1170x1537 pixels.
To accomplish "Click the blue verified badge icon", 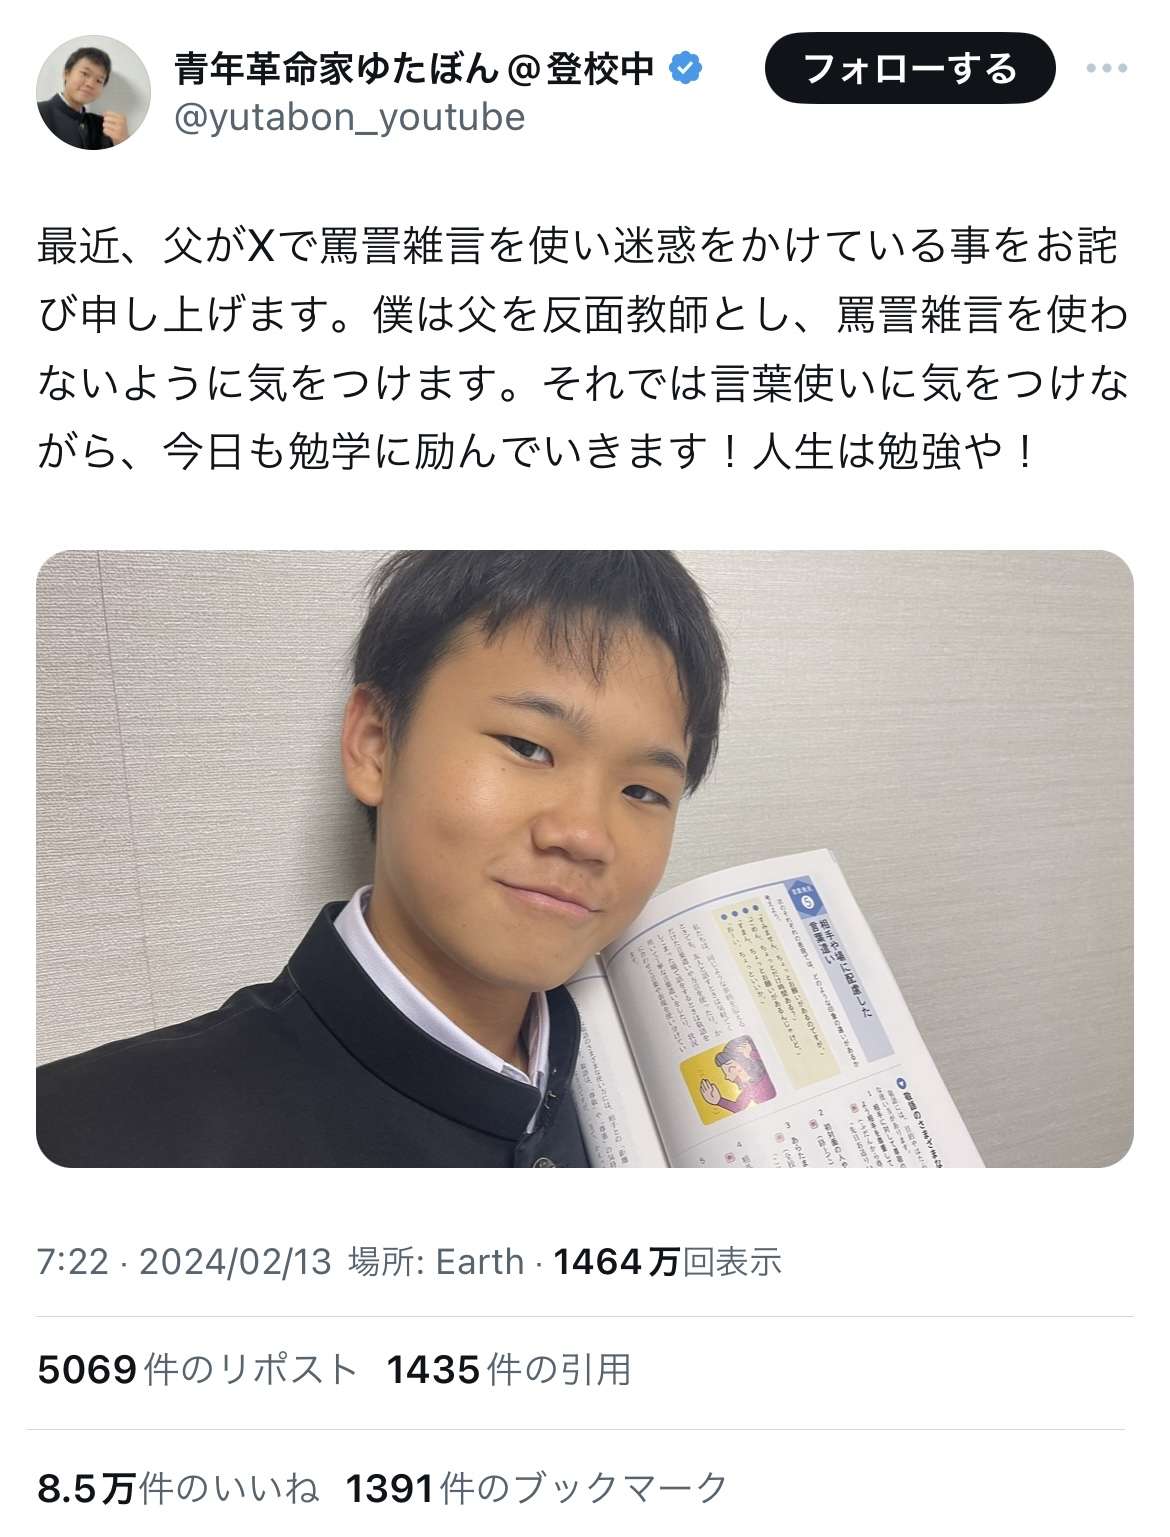I will click(x=685, y=69).
